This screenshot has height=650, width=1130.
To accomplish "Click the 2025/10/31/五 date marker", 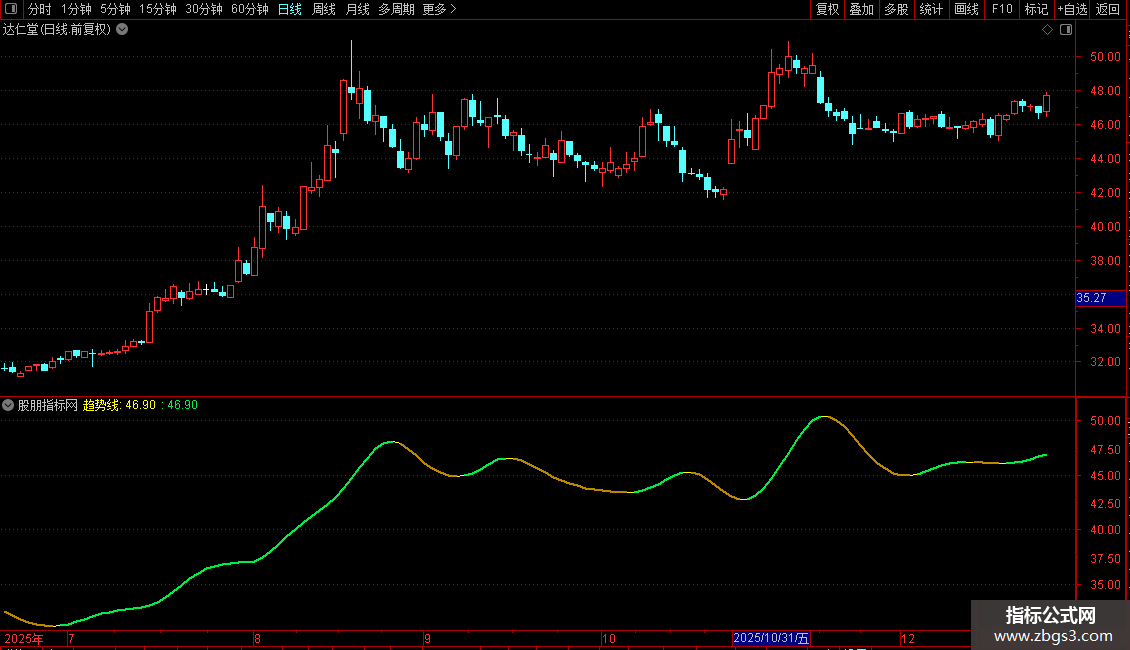I will (771, 638).
